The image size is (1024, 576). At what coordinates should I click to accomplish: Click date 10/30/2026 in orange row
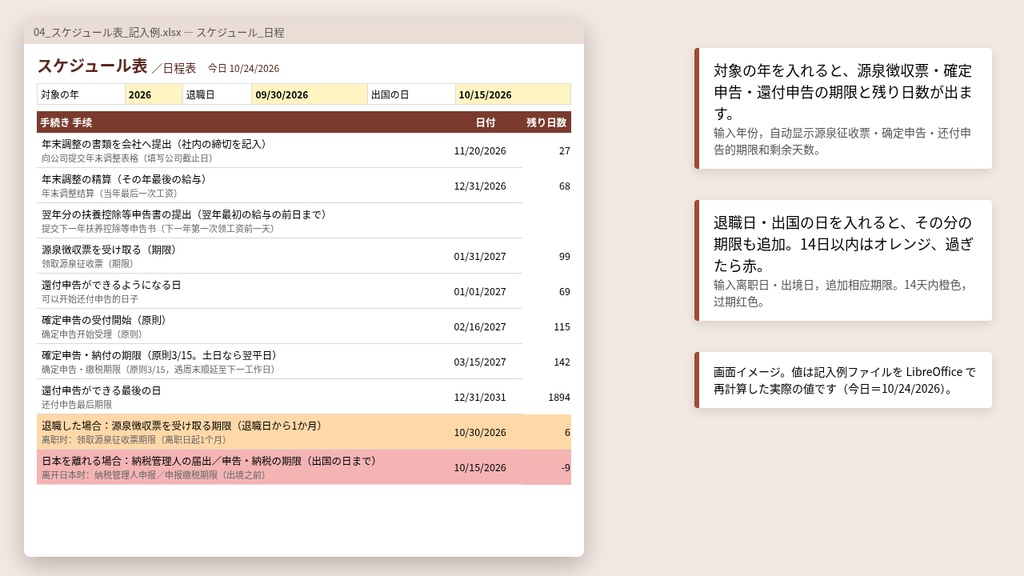click(x=480, y=433)
